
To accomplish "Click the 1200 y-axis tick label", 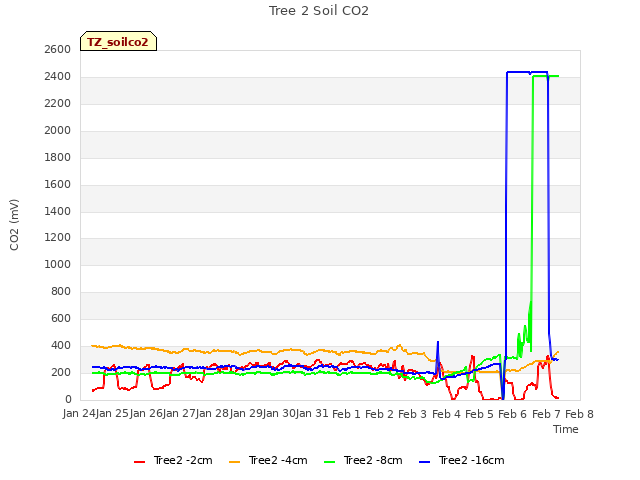I will point(58,238).
